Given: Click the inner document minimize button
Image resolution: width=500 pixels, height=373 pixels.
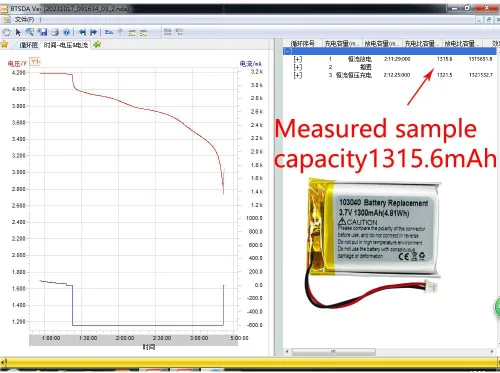Looking at the screenshot, I should pos(479,20).
